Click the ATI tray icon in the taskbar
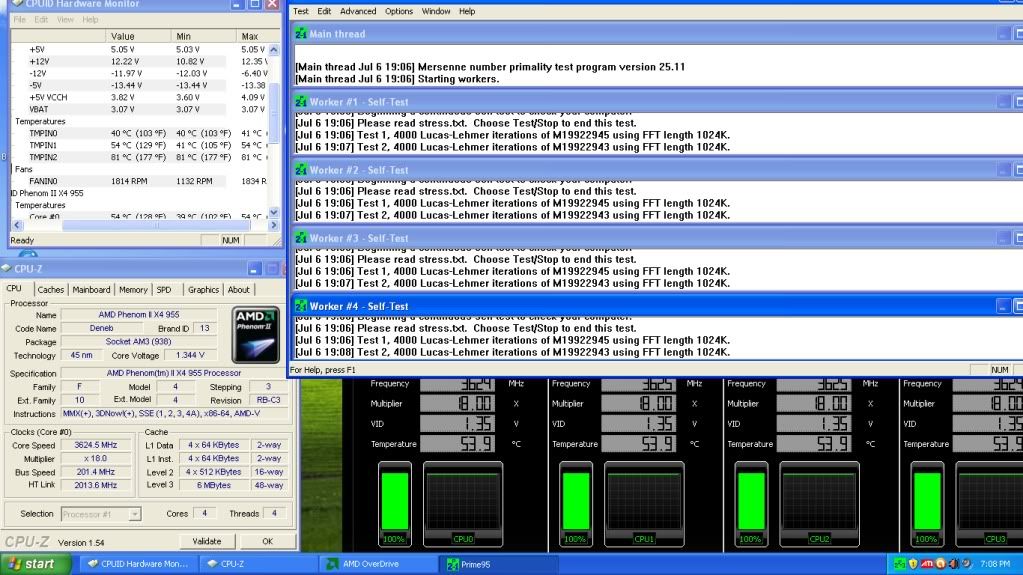 (x=927, y=565)
